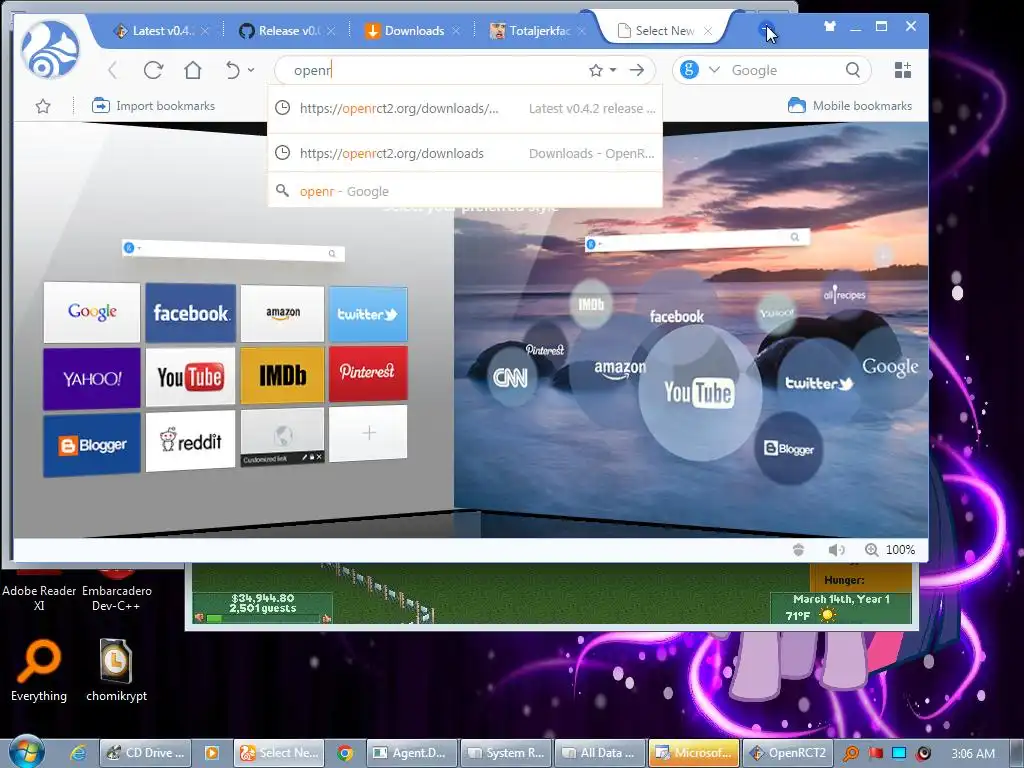Click the allrecipes bubble

point(844,295)
